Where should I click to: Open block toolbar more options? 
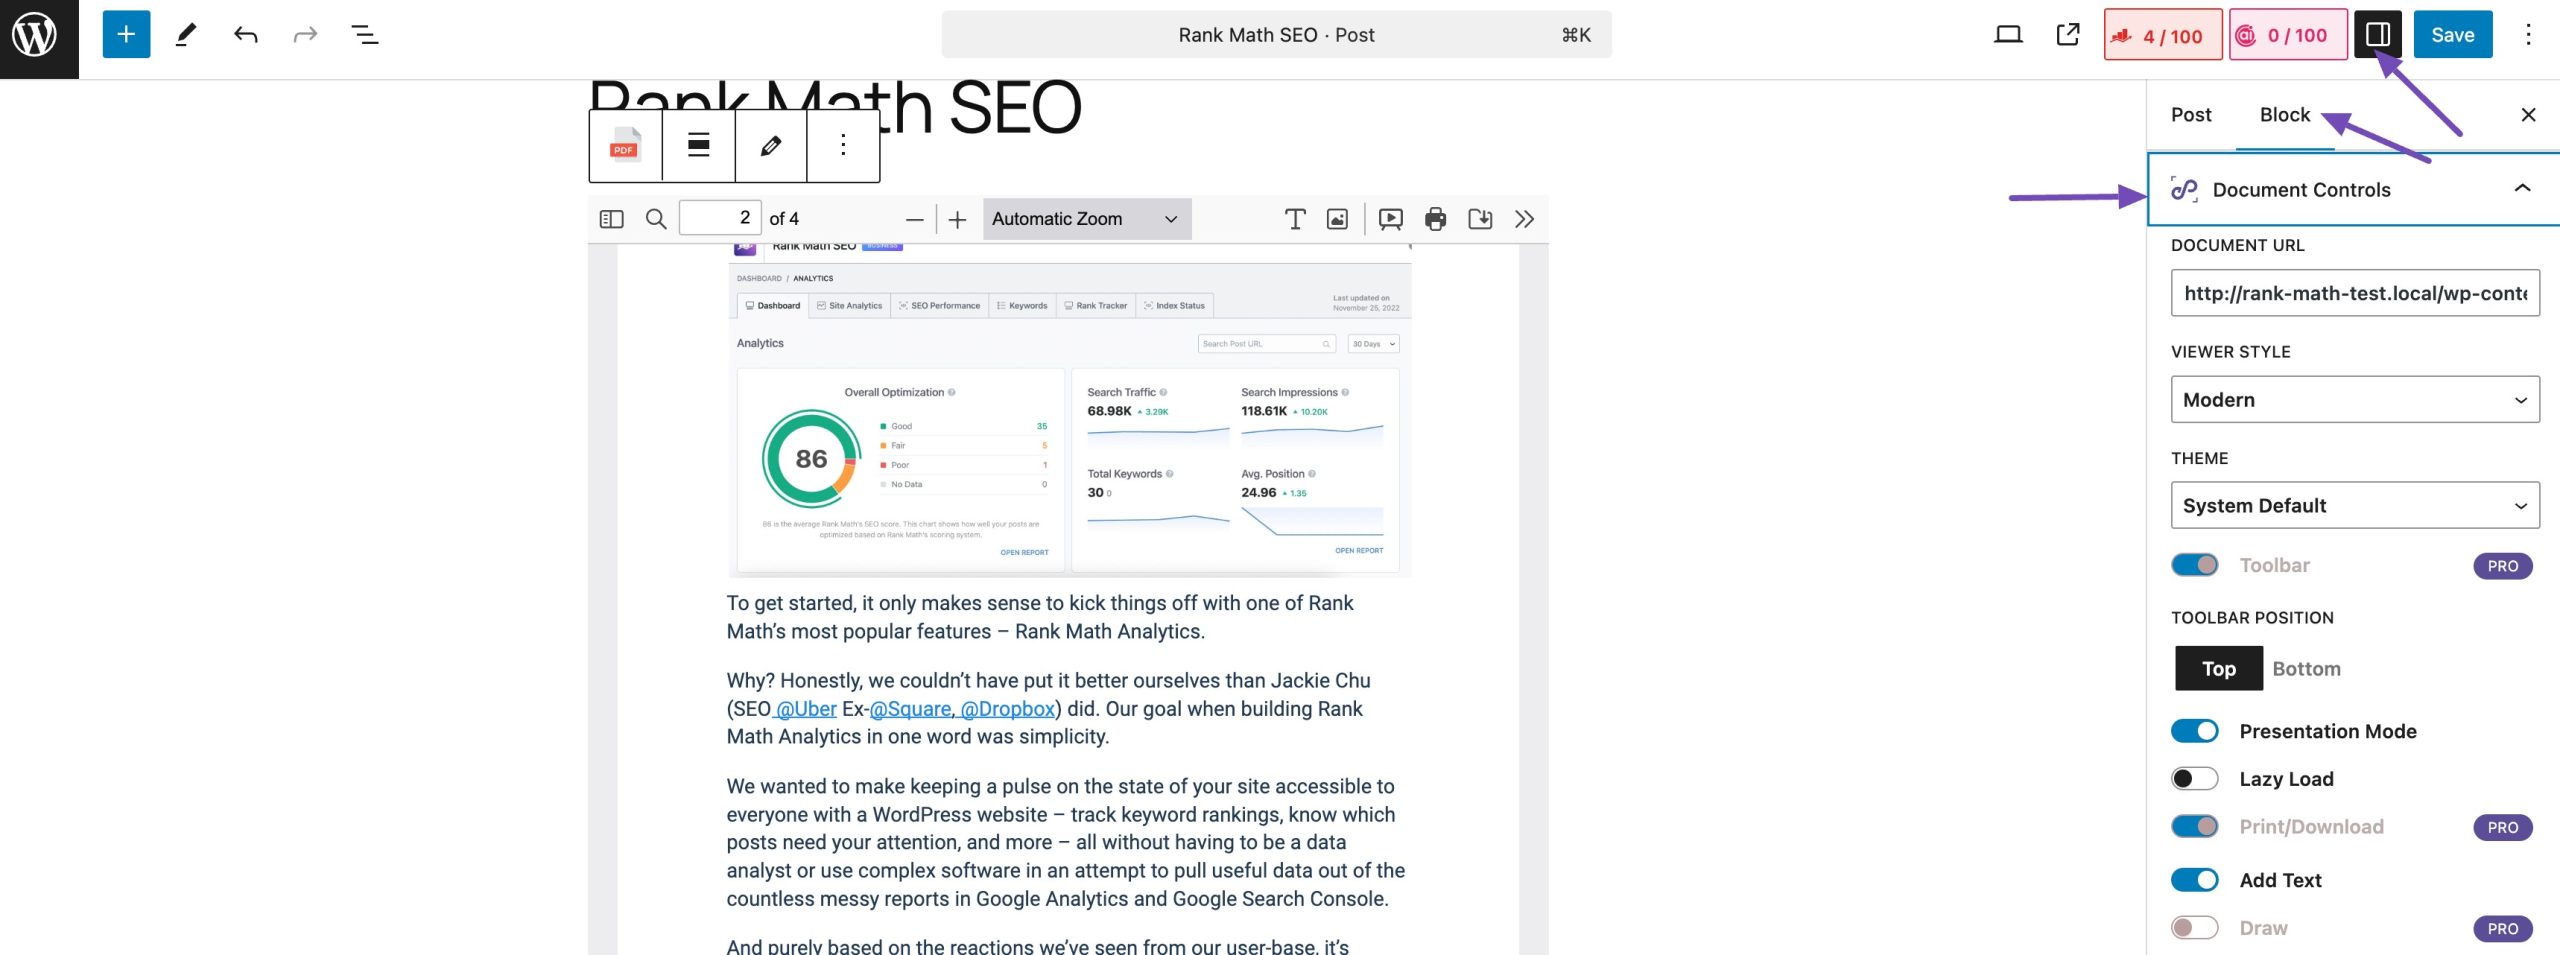point(843,146)
